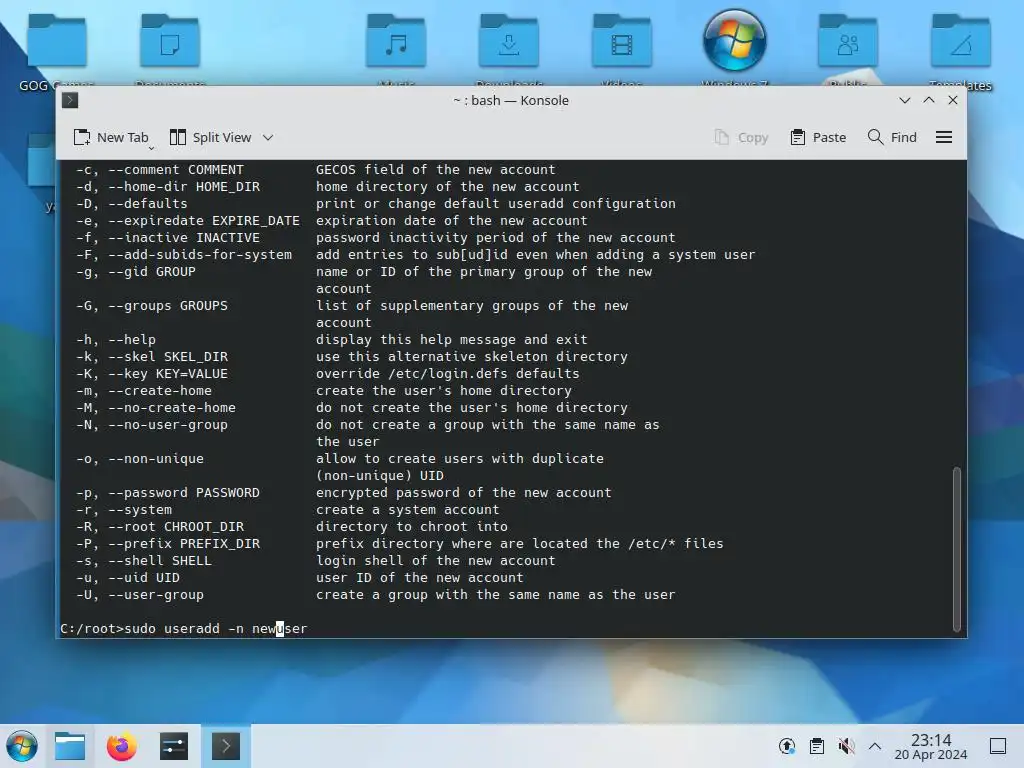Open the clipboard tray icon
The width and height of the screenshot is (1024, 768).
tap(816, 746)
